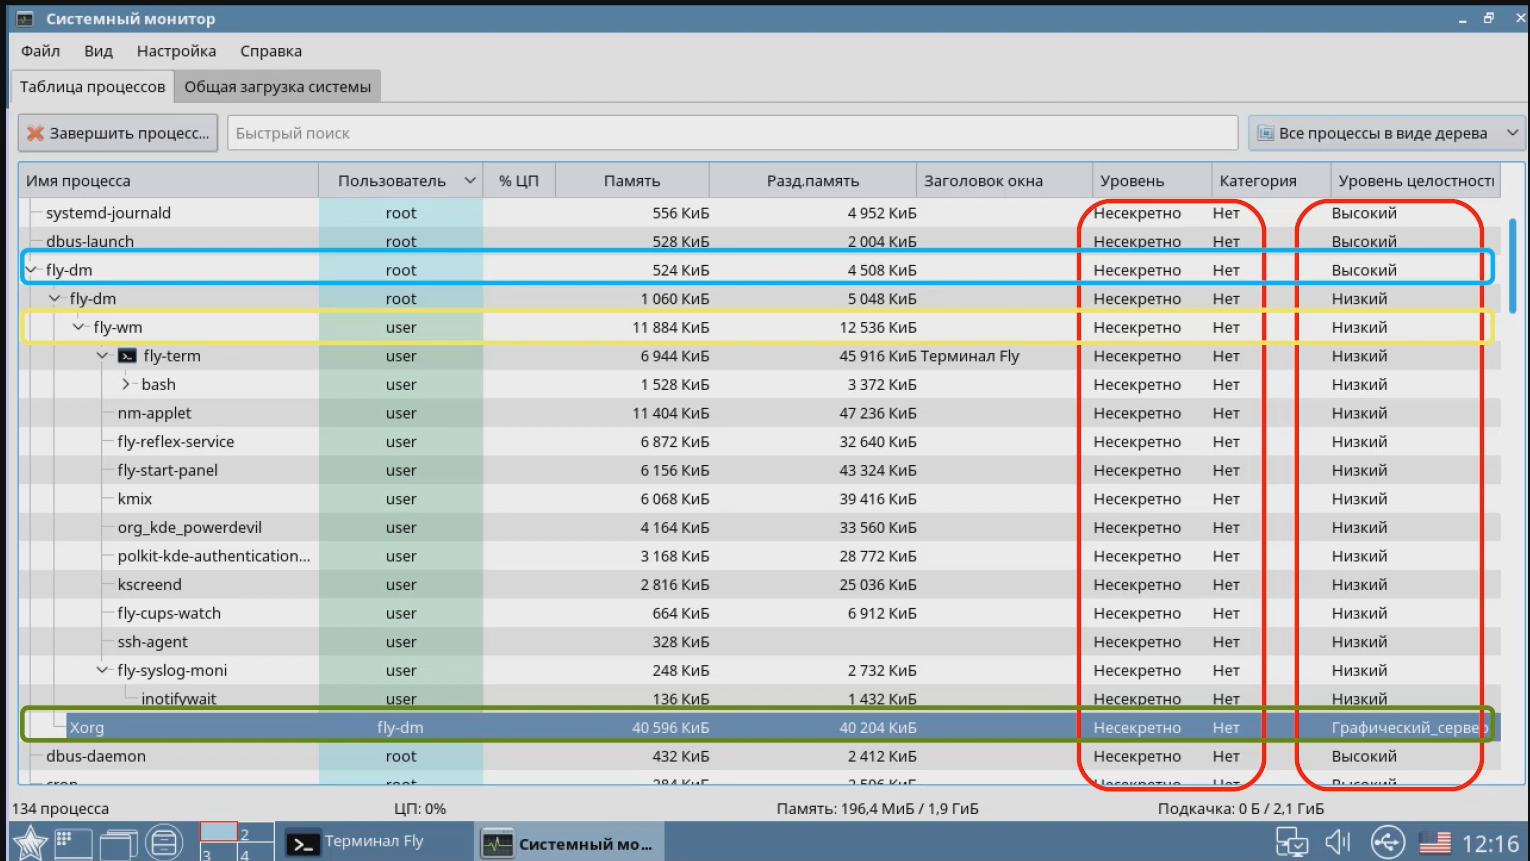Click the Пользователь column sort arrow
Image resolution: width=1530 pixels, height=861 pixels.
(x=470, y=181)
